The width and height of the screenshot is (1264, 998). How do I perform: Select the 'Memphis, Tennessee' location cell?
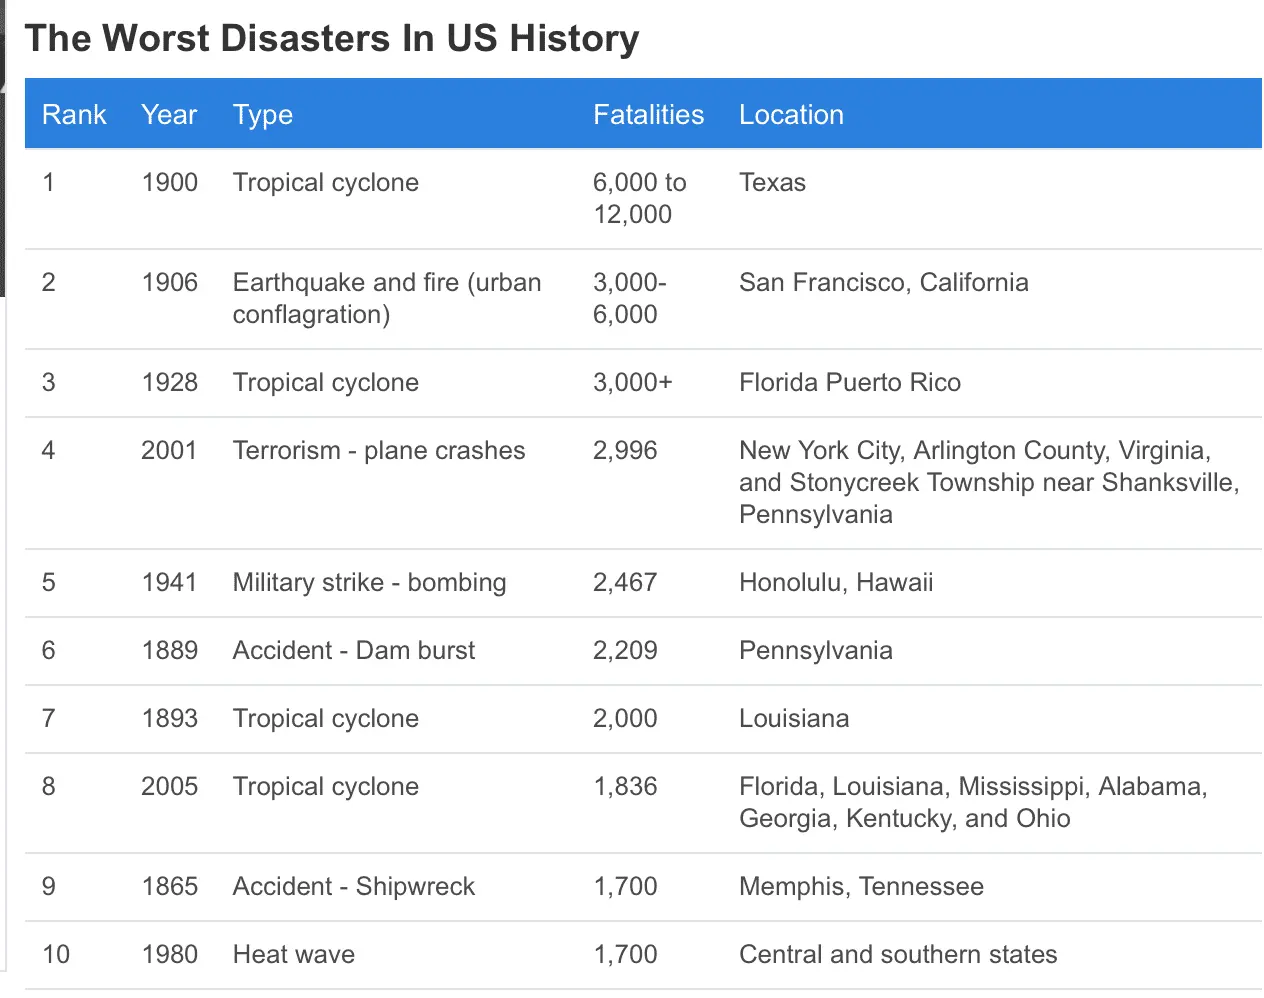(x=861, y=887)
